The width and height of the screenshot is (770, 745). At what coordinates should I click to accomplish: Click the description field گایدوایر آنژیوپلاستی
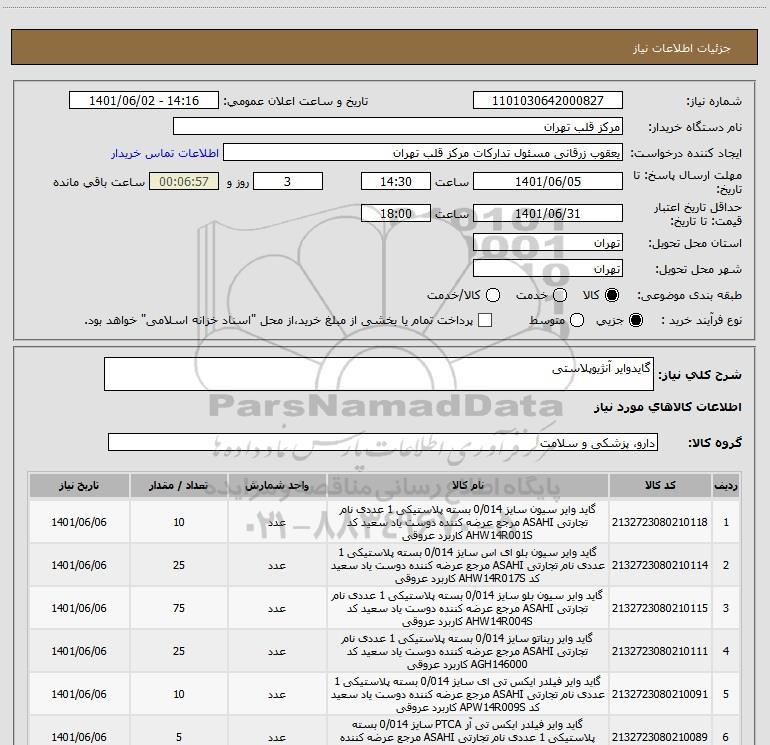click(x=379, y=374)
